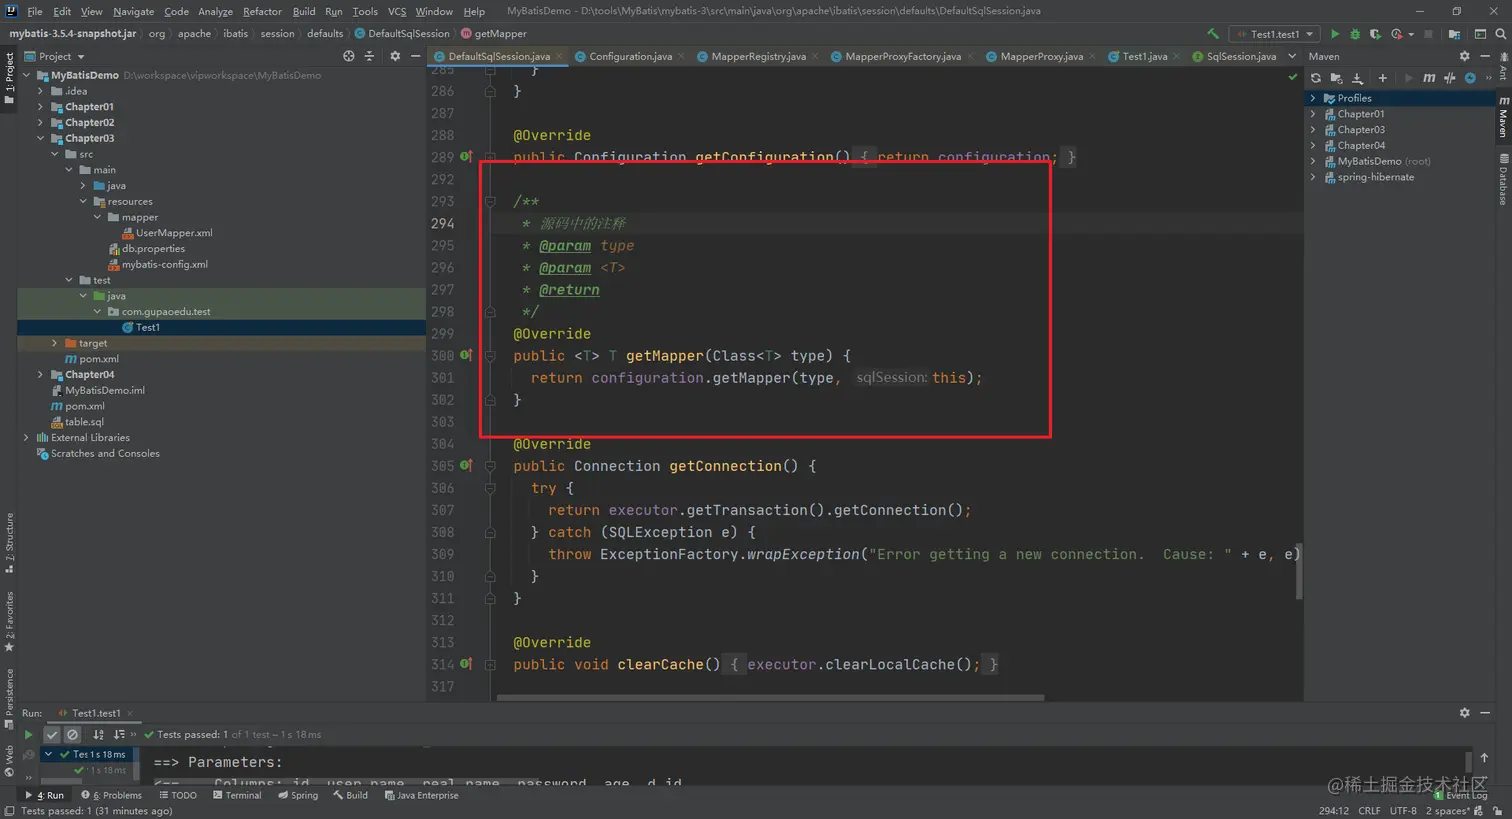This screenshot has width=1512, height=819.
Task: Show hidden editor tabs chevron
Action: (1292, 56)
